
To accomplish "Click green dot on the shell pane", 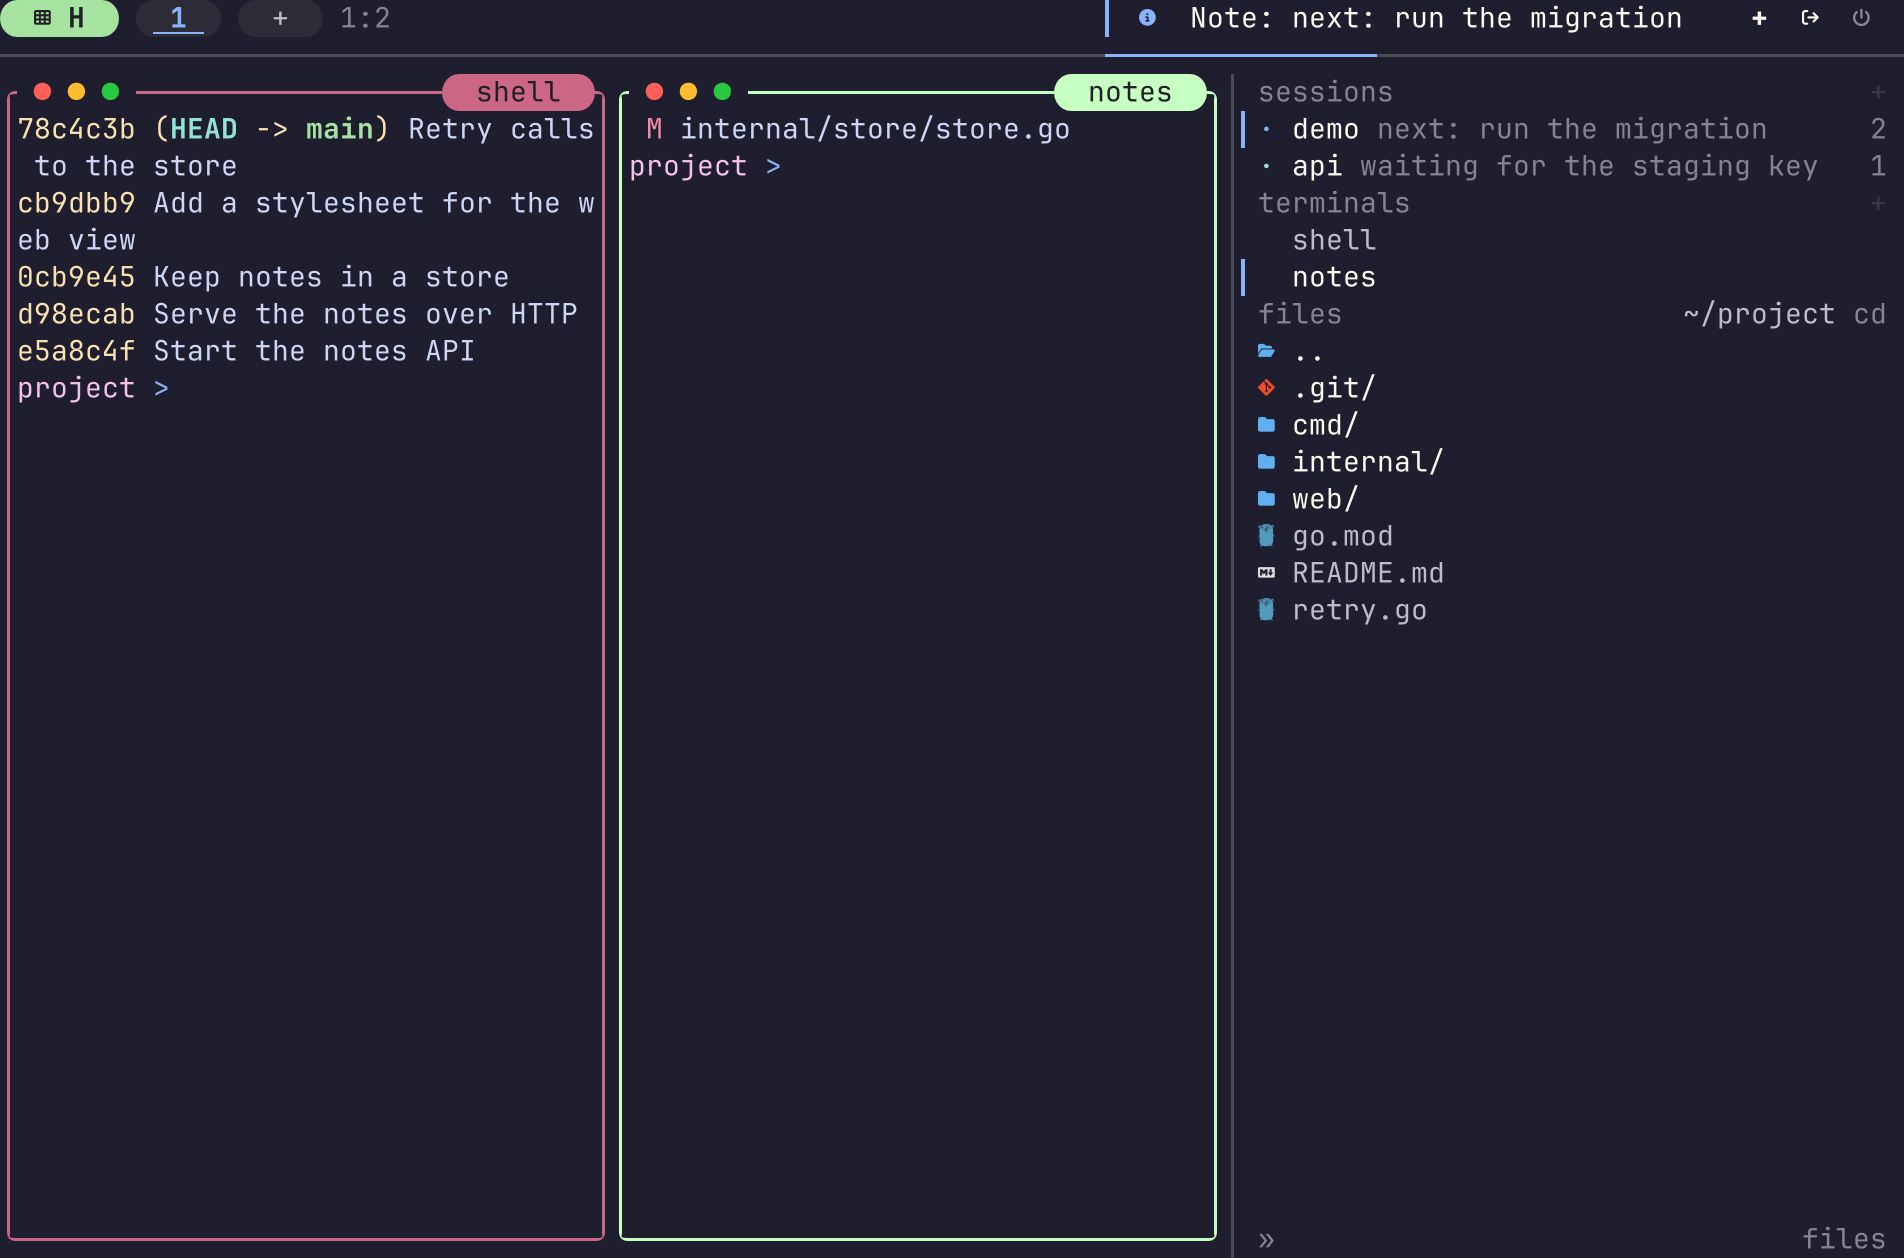I will 110,91.
